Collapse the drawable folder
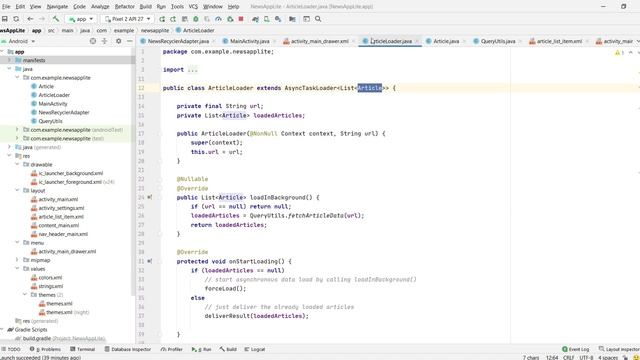 click(17, 164)
